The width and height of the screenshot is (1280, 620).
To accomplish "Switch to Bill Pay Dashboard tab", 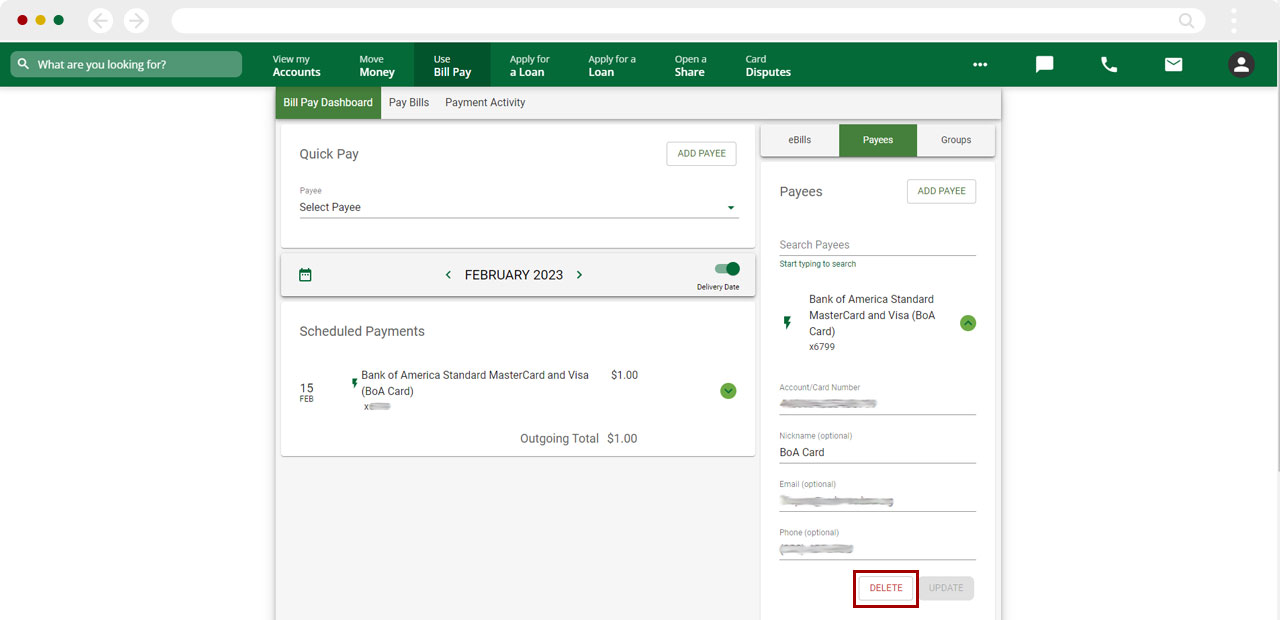I will pyautogui.click(x=328, y=102).
